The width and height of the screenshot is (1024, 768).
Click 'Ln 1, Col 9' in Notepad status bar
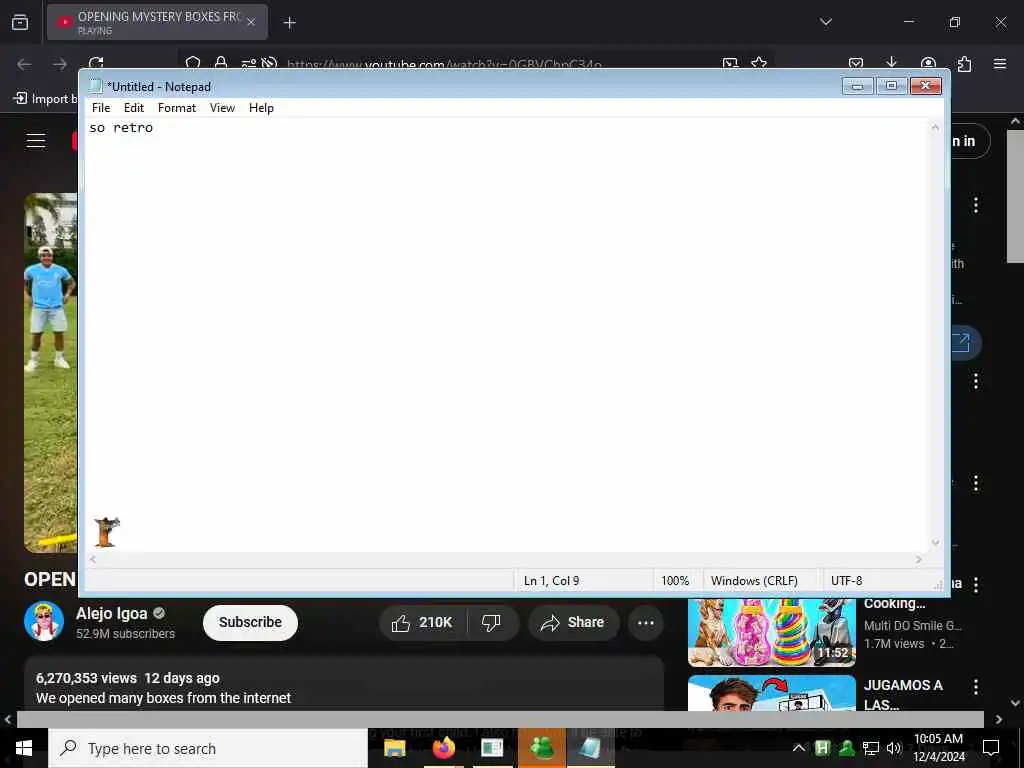pos(551,581)
